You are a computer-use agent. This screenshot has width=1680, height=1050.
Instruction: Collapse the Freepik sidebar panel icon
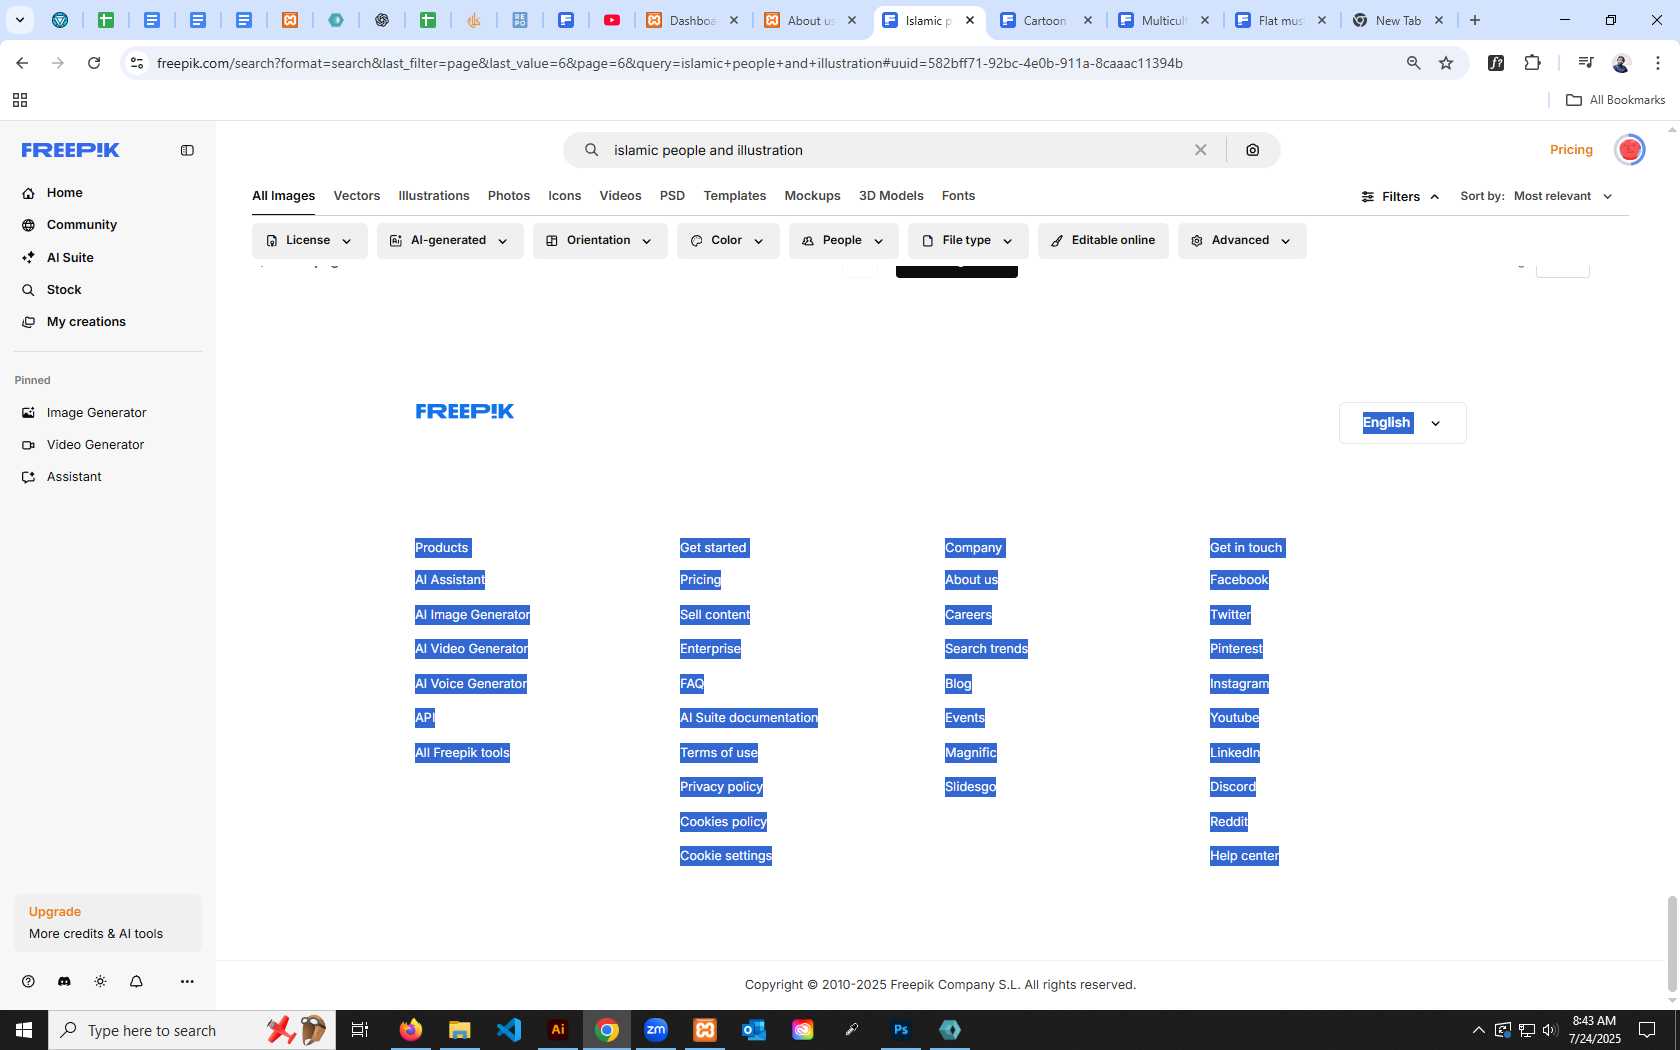pos(187,150)
